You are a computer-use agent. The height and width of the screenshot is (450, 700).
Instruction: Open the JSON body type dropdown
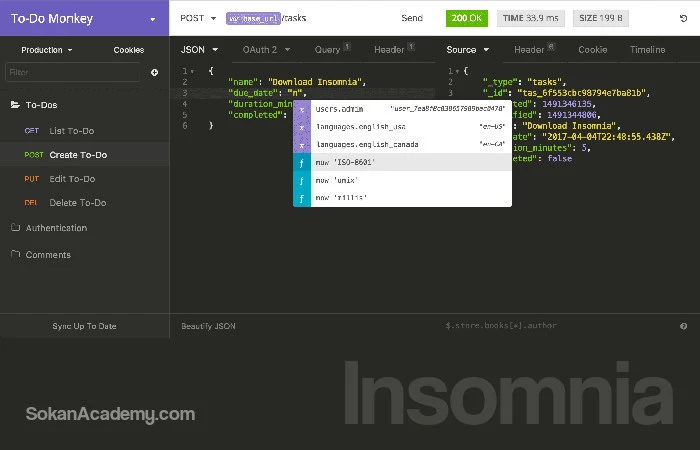pyautogui.click(x=199, y=50)
